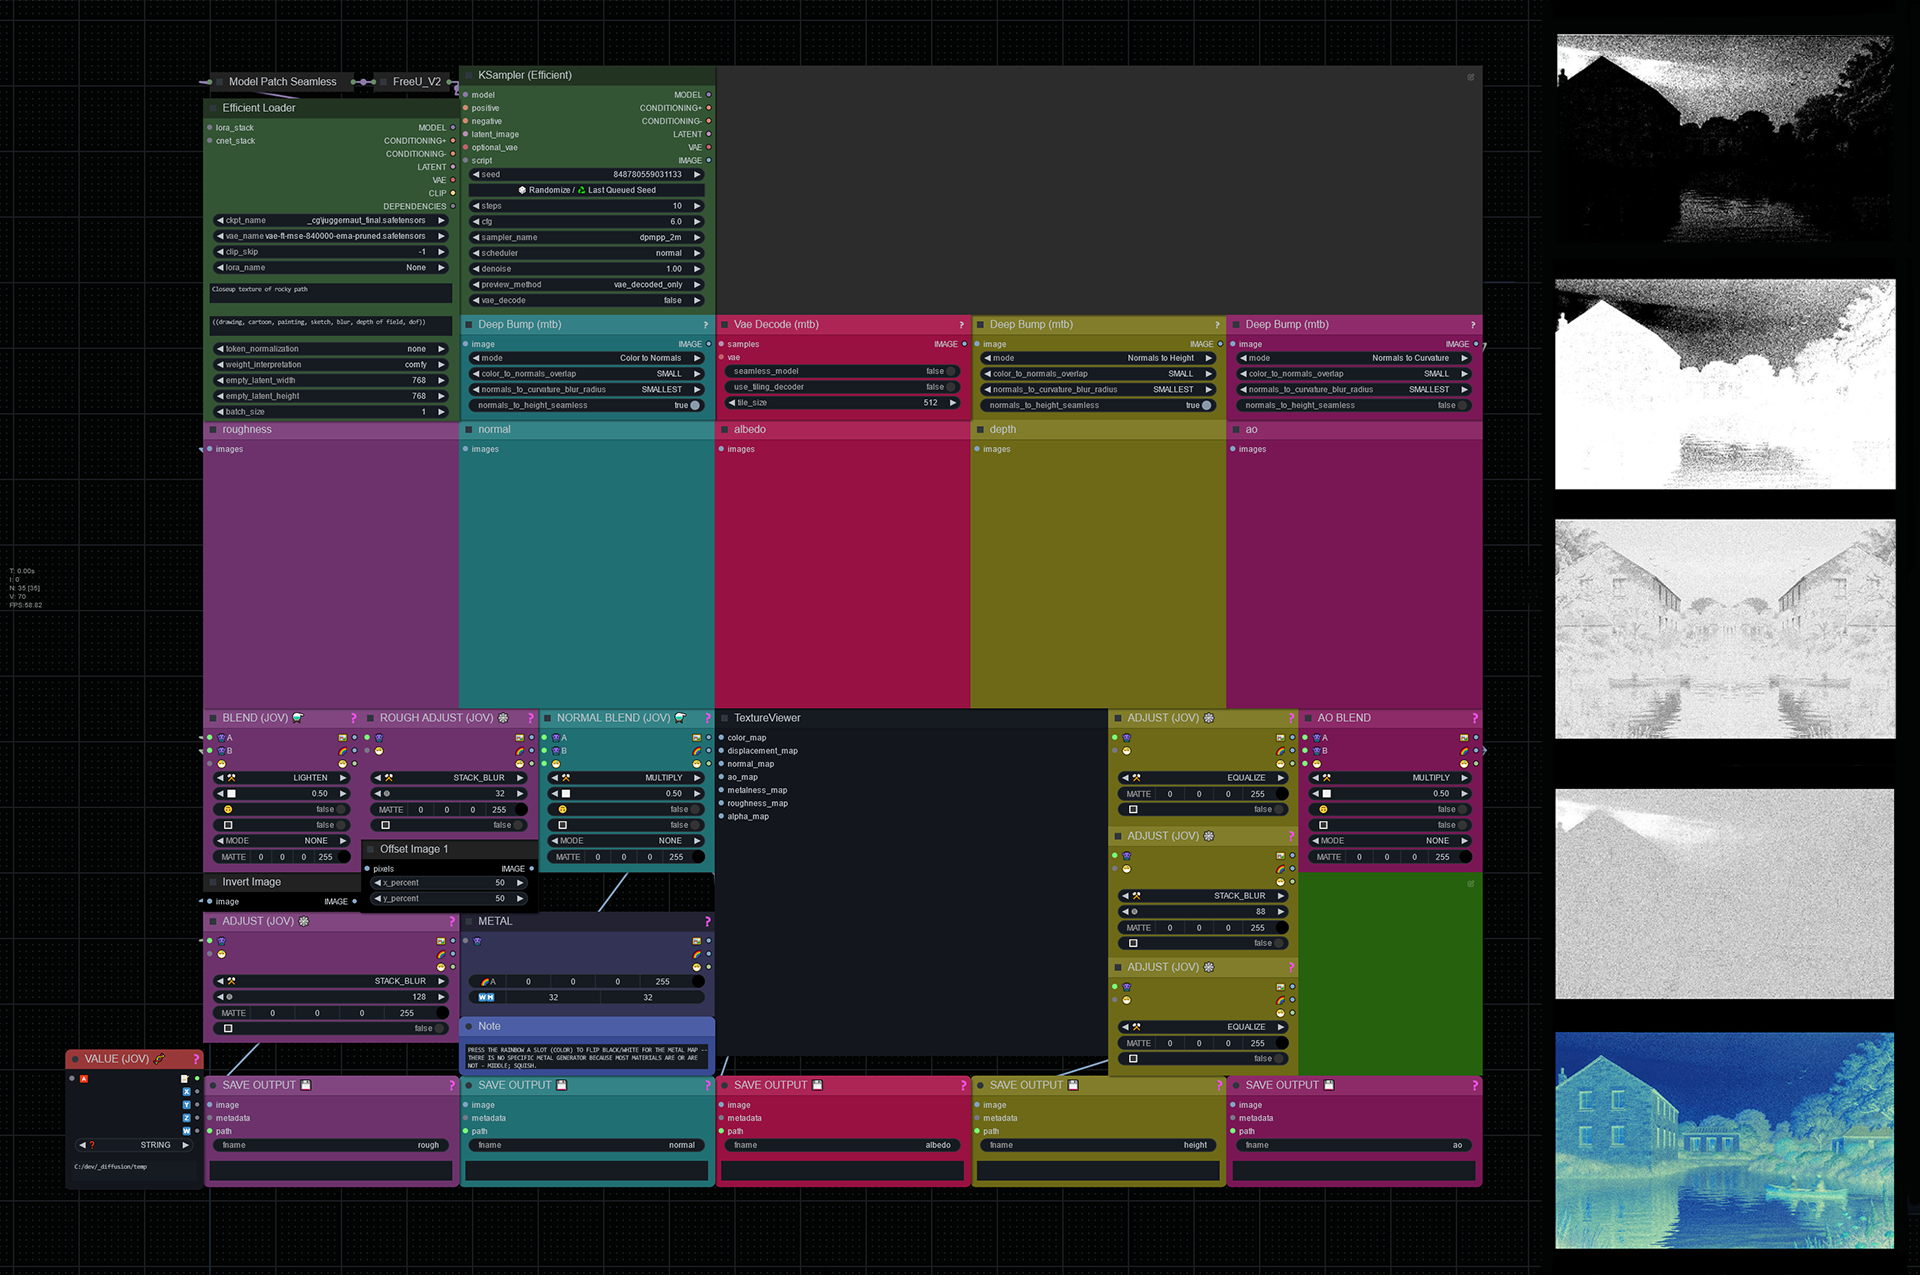1920x1275 pixels.
Task: Open help on the ROUGH ADJUST (JOV) node
Action: tap(531, 718)
